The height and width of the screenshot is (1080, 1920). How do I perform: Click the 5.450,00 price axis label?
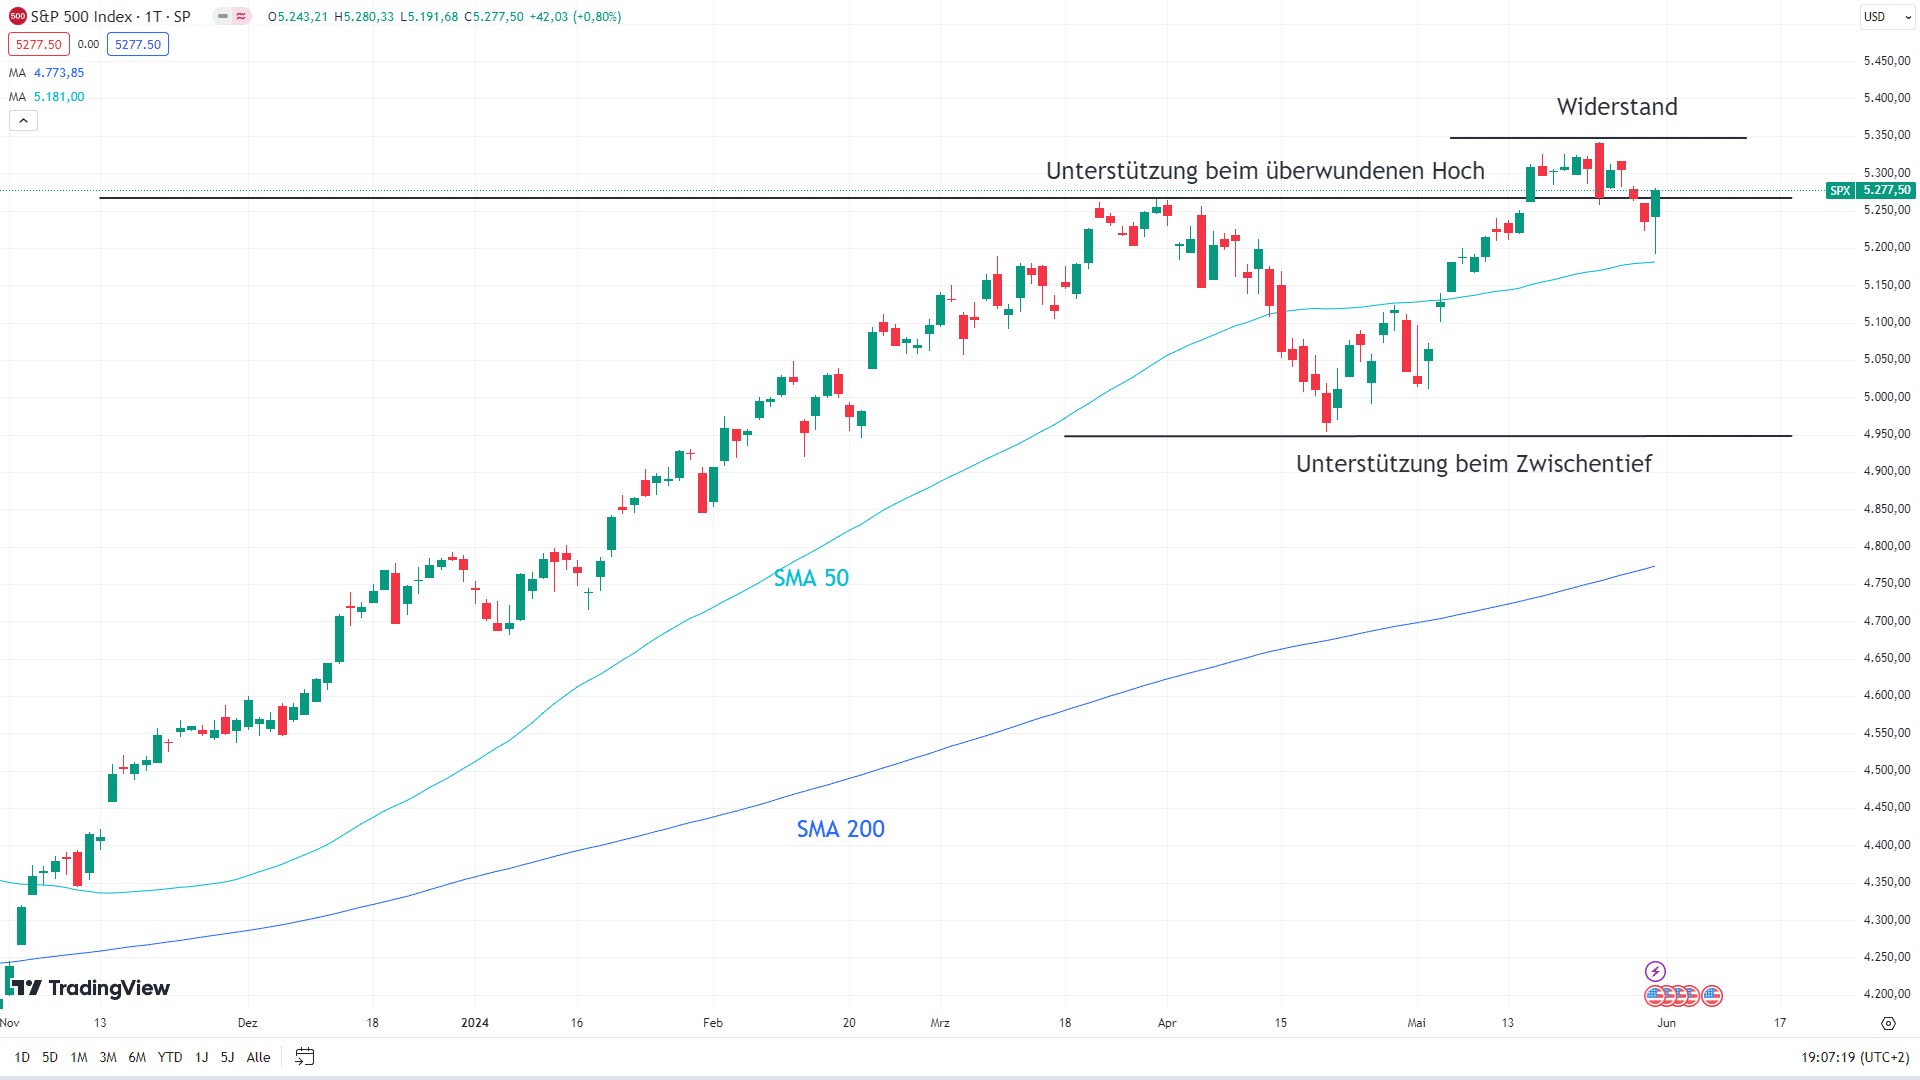pos(1887,61)
